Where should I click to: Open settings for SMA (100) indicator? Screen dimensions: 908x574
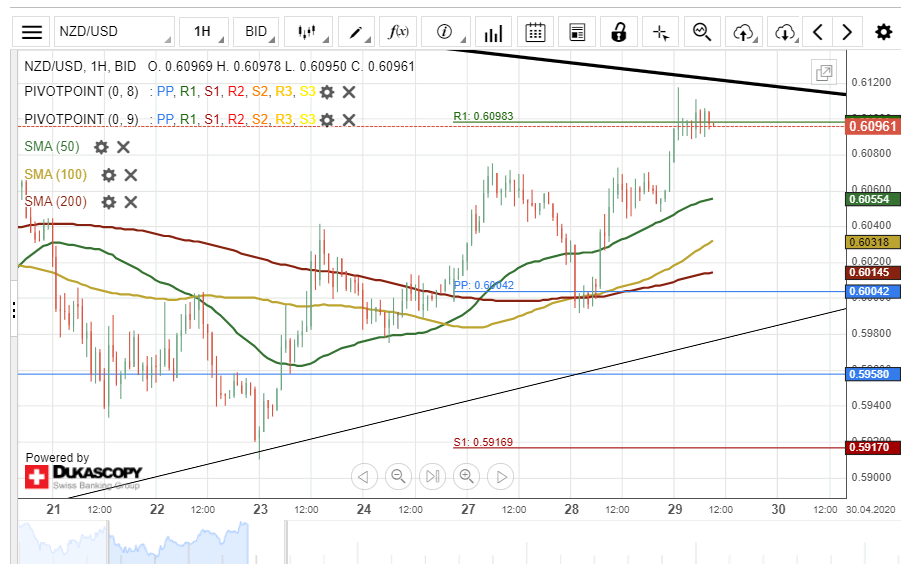click(x=108, y=175)
